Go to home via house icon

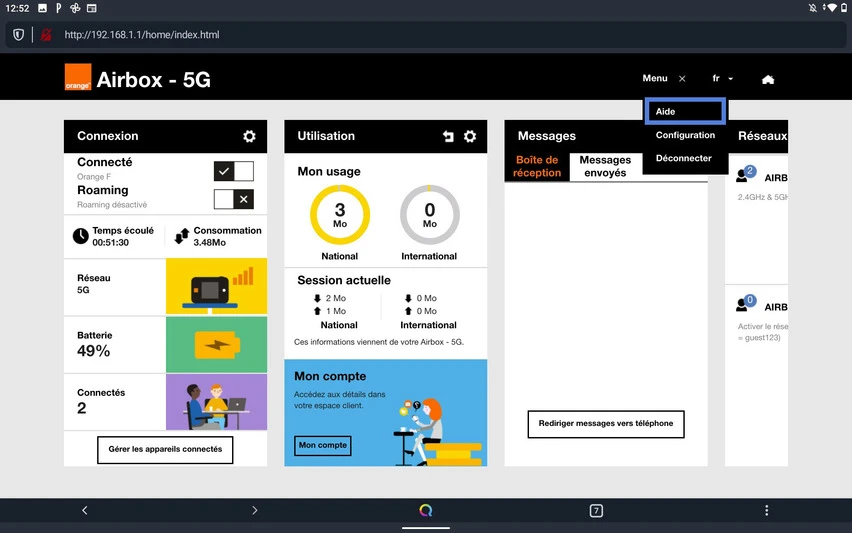pyautogui.click(x=768, y=79)
